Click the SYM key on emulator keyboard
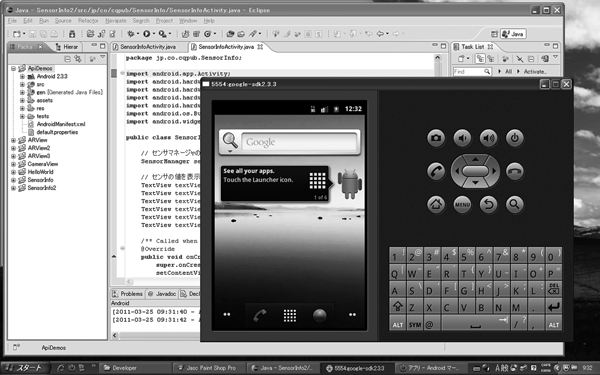Screen dimensions: 600x375 (415, 324)
